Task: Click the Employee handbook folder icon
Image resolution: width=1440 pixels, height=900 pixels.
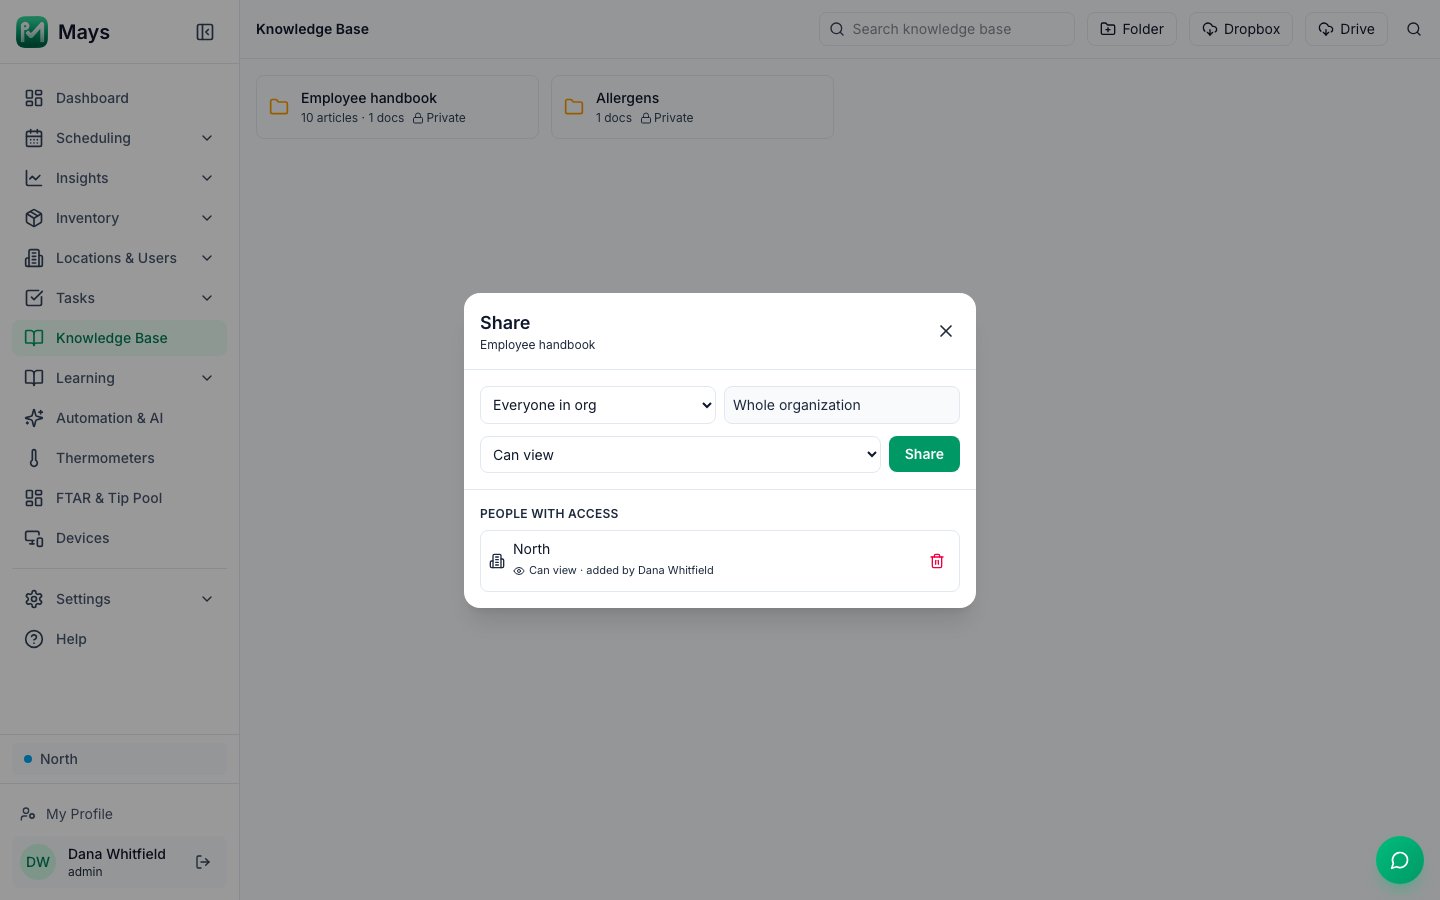Action: click(x=279, y=107)
